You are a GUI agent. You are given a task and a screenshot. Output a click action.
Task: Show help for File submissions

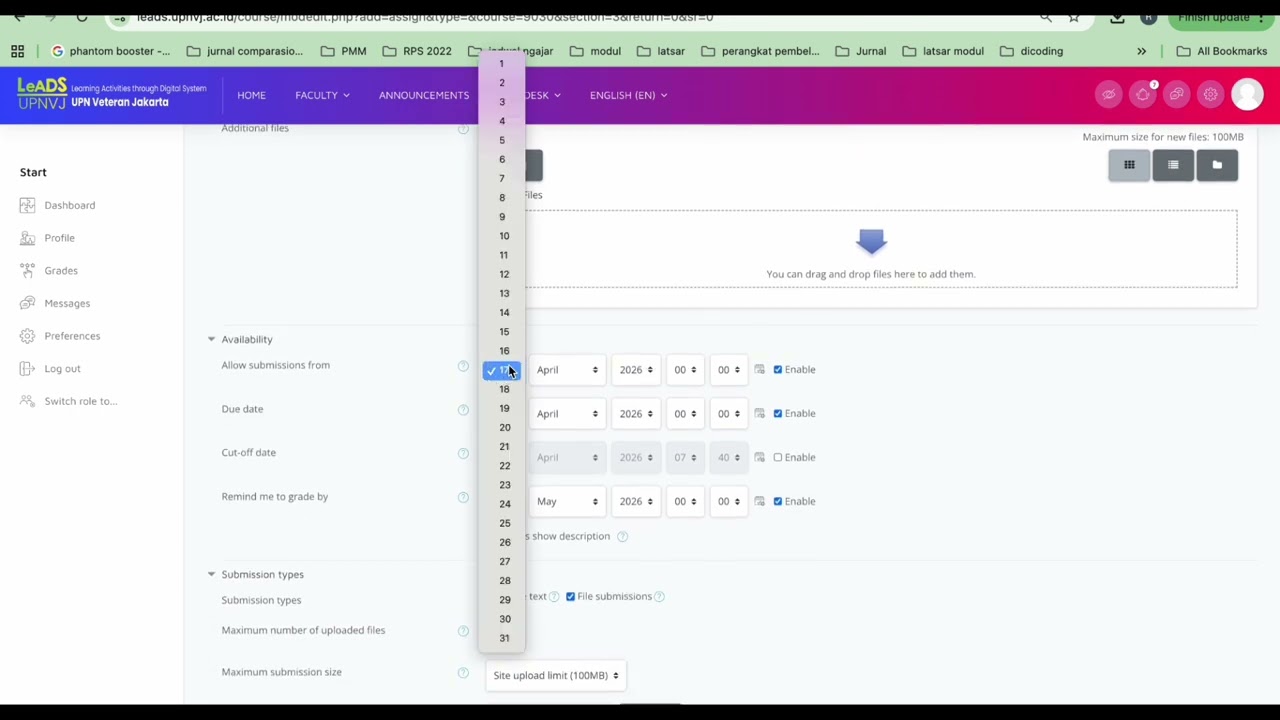click(659, 597)
